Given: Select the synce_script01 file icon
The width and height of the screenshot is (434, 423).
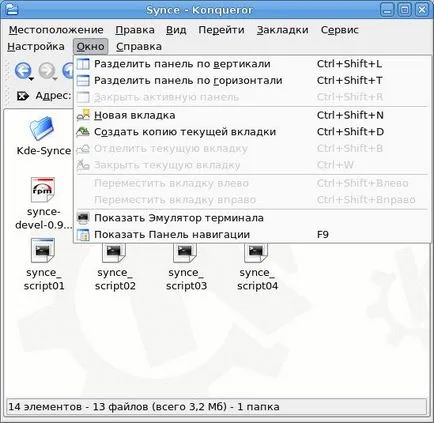Looking at the screenshot, I should click(43, 251).
